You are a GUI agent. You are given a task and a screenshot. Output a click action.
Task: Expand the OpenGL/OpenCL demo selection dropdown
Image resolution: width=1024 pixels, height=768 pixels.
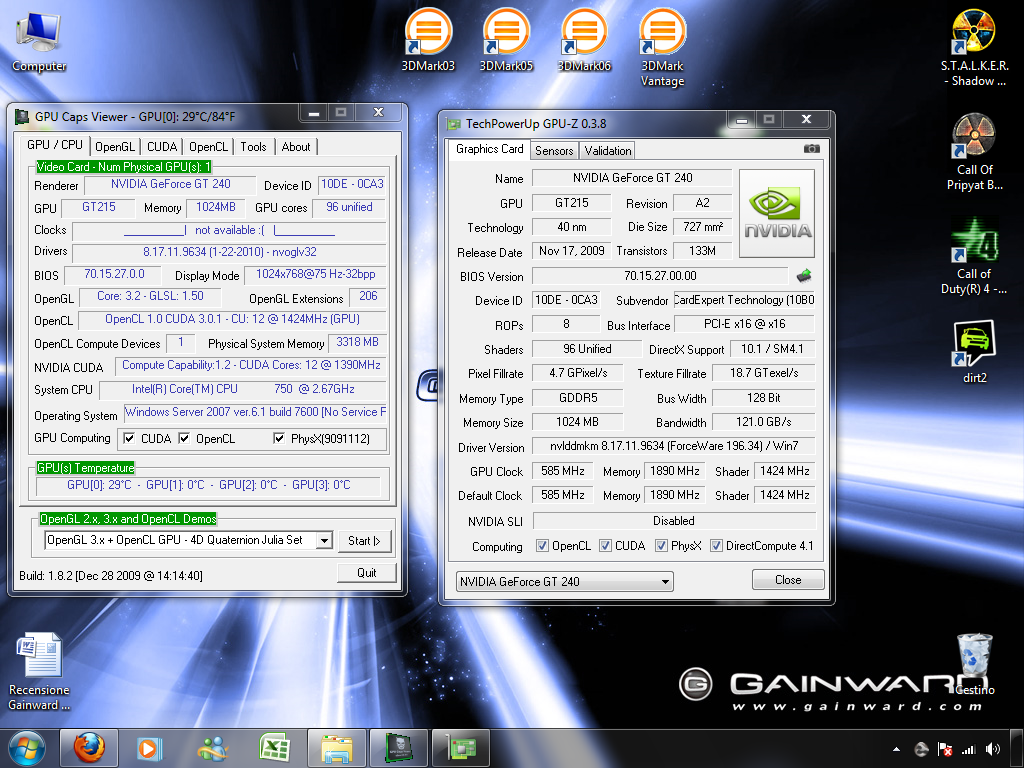click(x=324, y=540)
